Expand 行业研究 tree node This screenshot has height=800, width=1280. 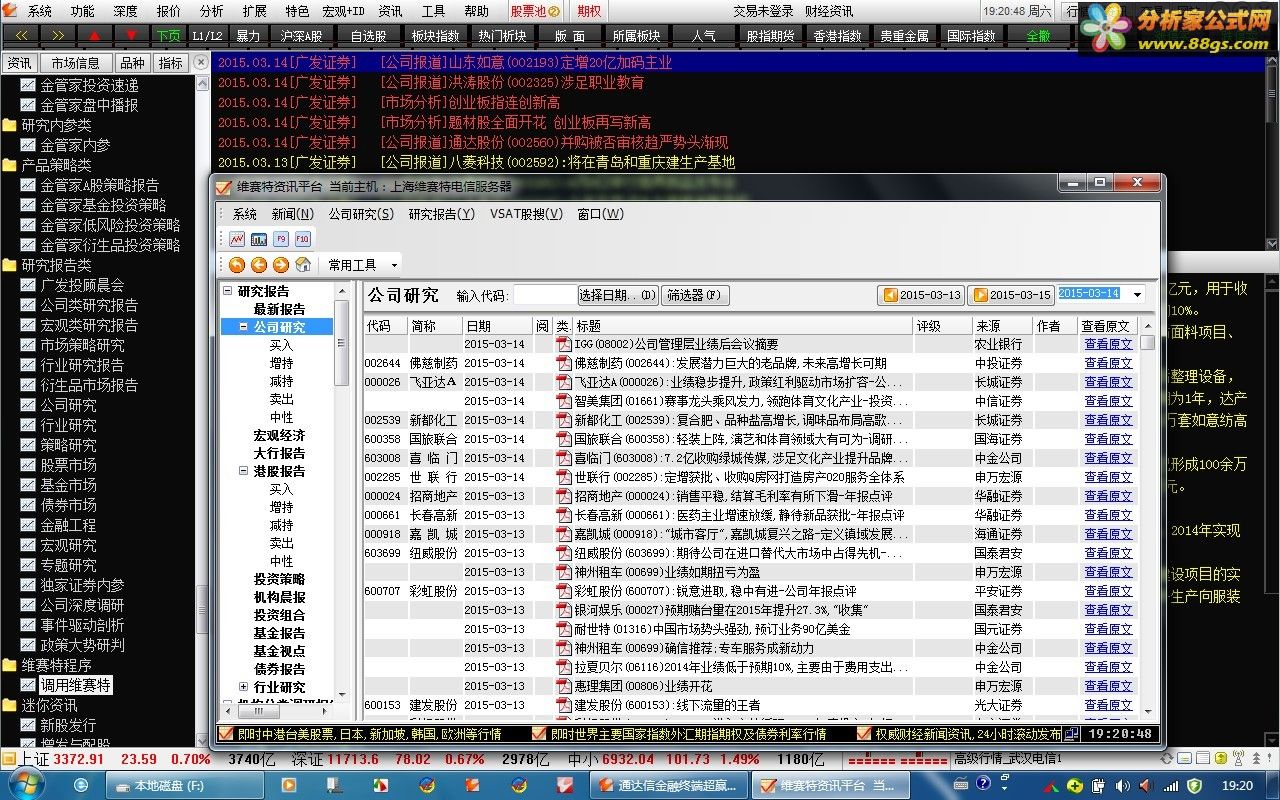(x=243, y=687)
